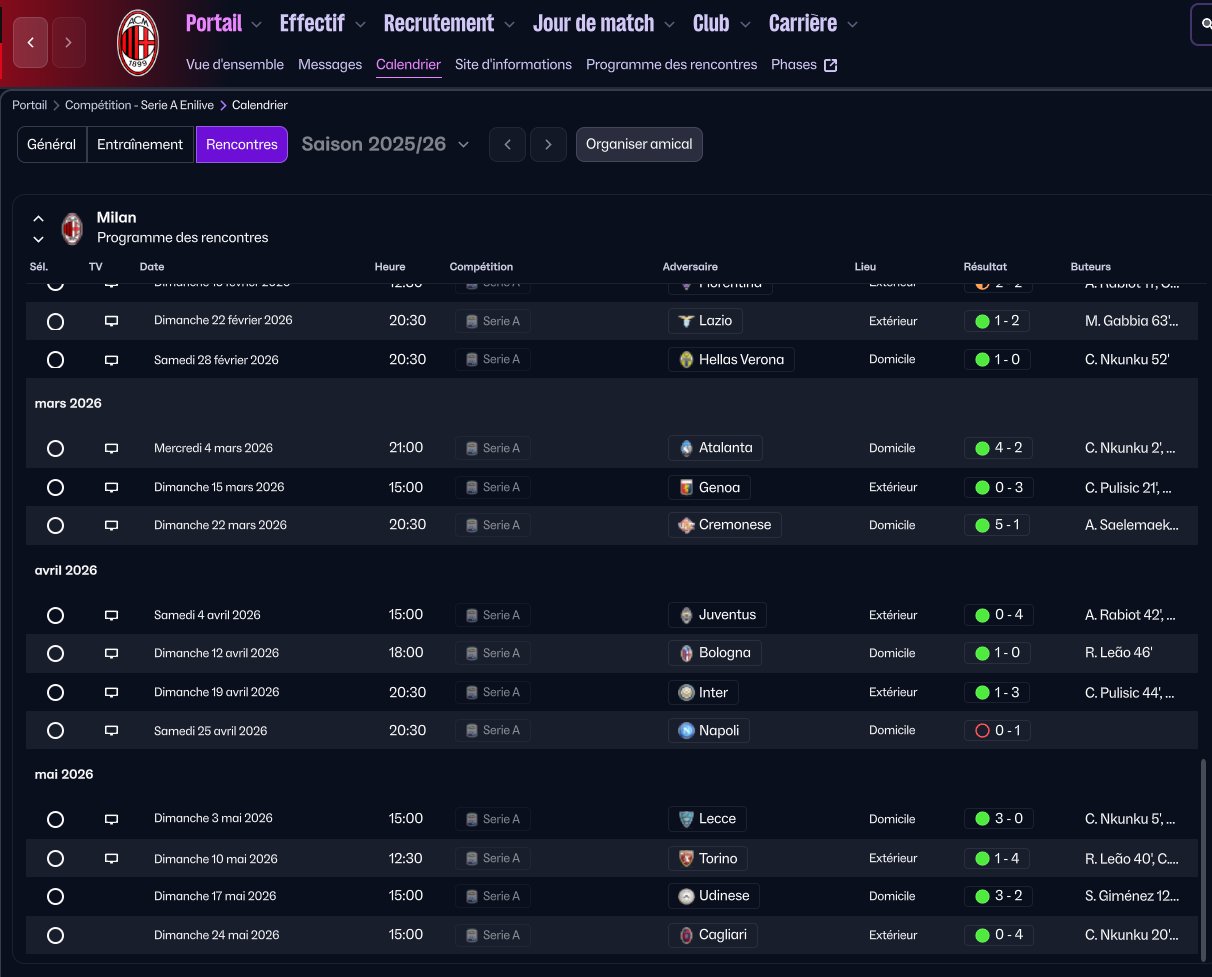The height and width of the screenshot is (977, 1212).
Task: Go to previous season with the left arrow
Action: coord(507,144)
